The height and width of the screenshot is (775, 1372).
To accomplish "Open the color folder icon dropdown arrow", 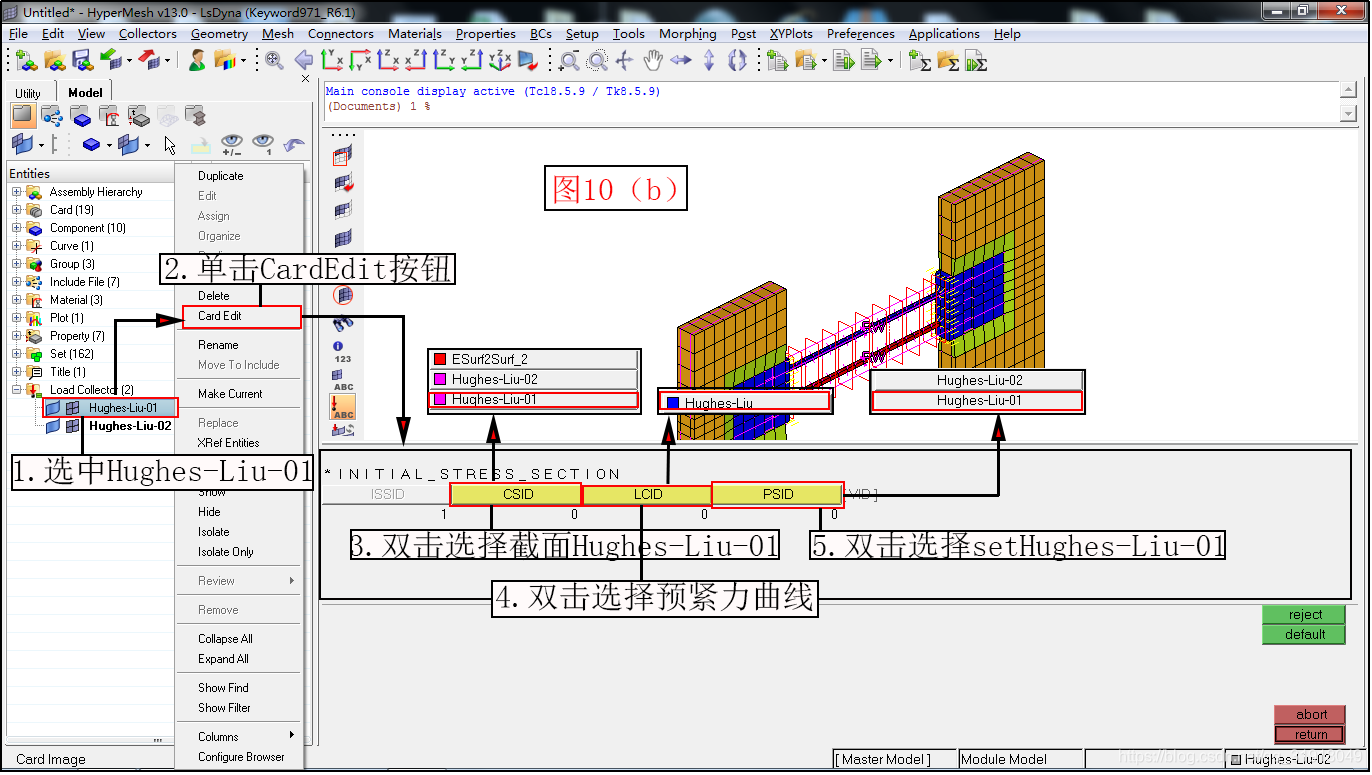I will (x=243, y=61).
